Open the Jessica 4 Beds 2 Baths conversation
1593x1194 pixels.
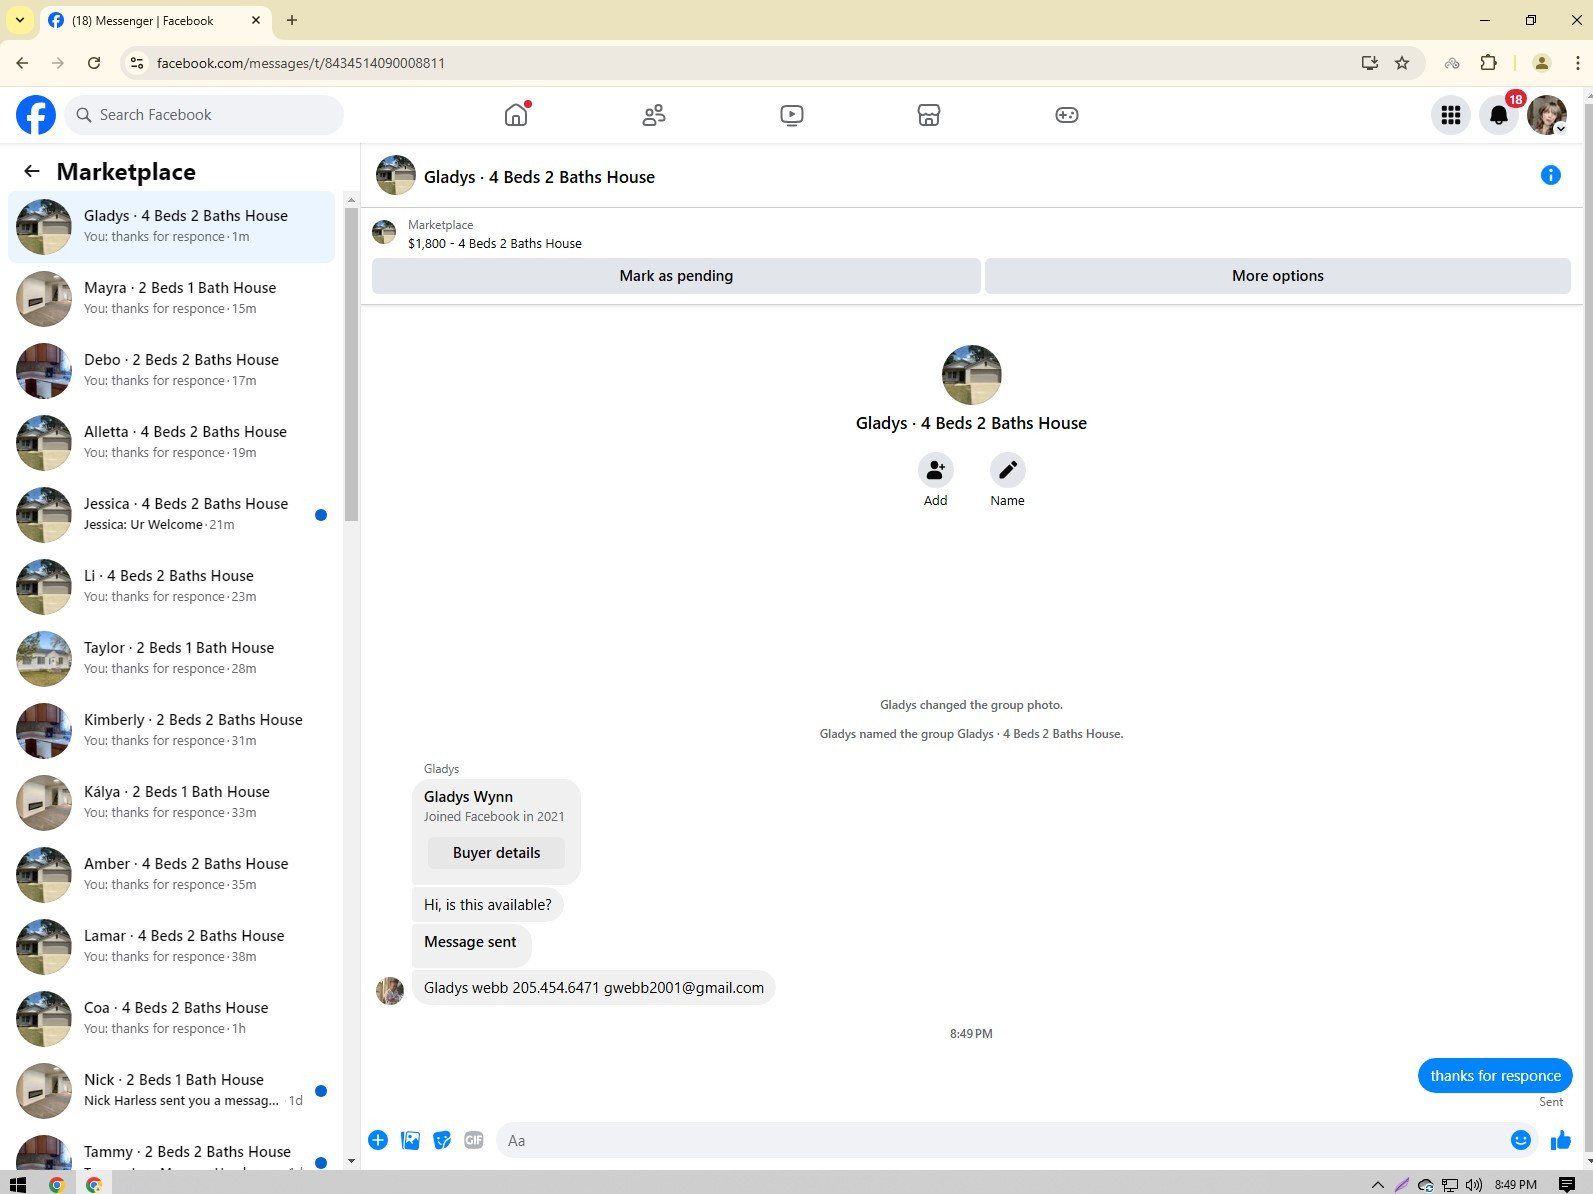click(x=172, y=515)
